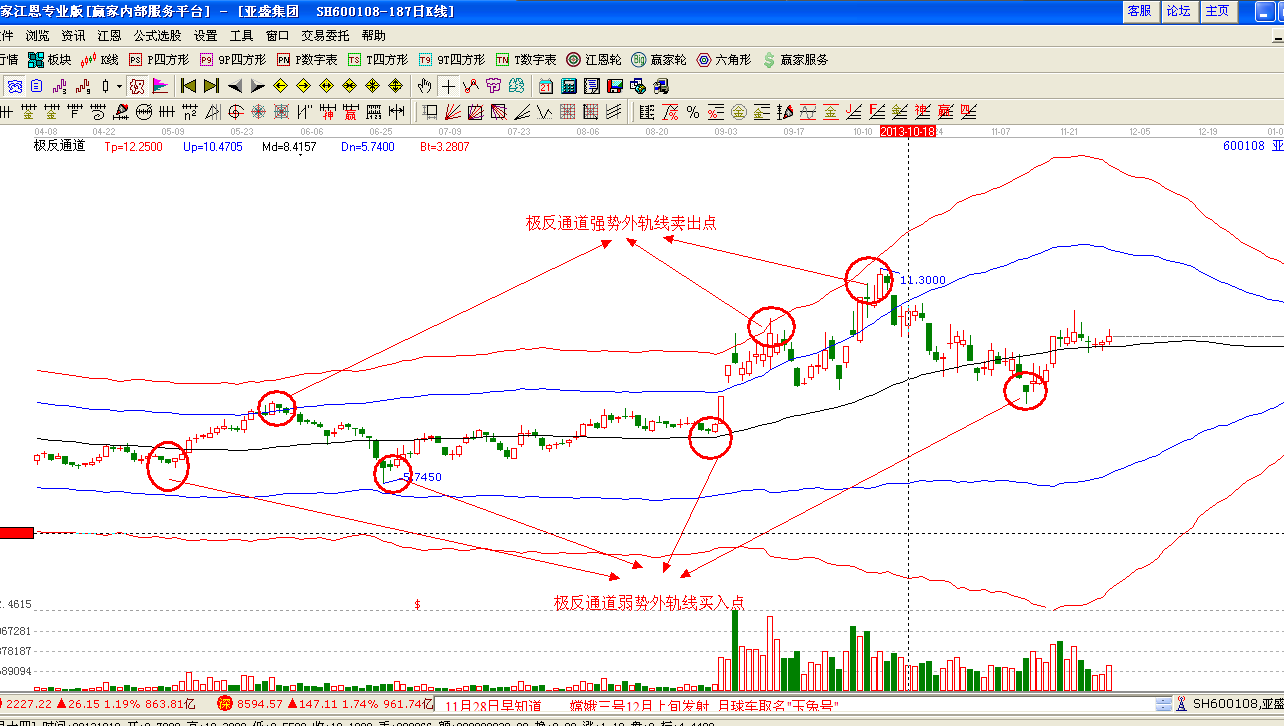Screen dimensions: 1284x726
Task: Click the percent sign drawing tool
Action: coord(692,111)
